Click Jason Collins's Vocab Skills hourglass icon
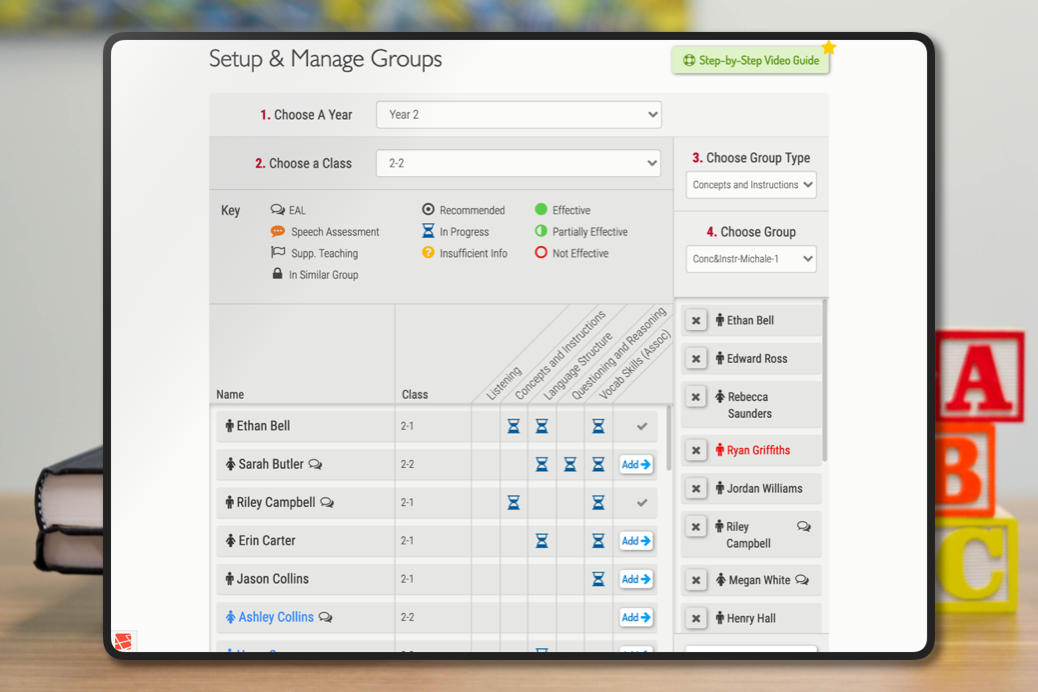 point(598,579)
